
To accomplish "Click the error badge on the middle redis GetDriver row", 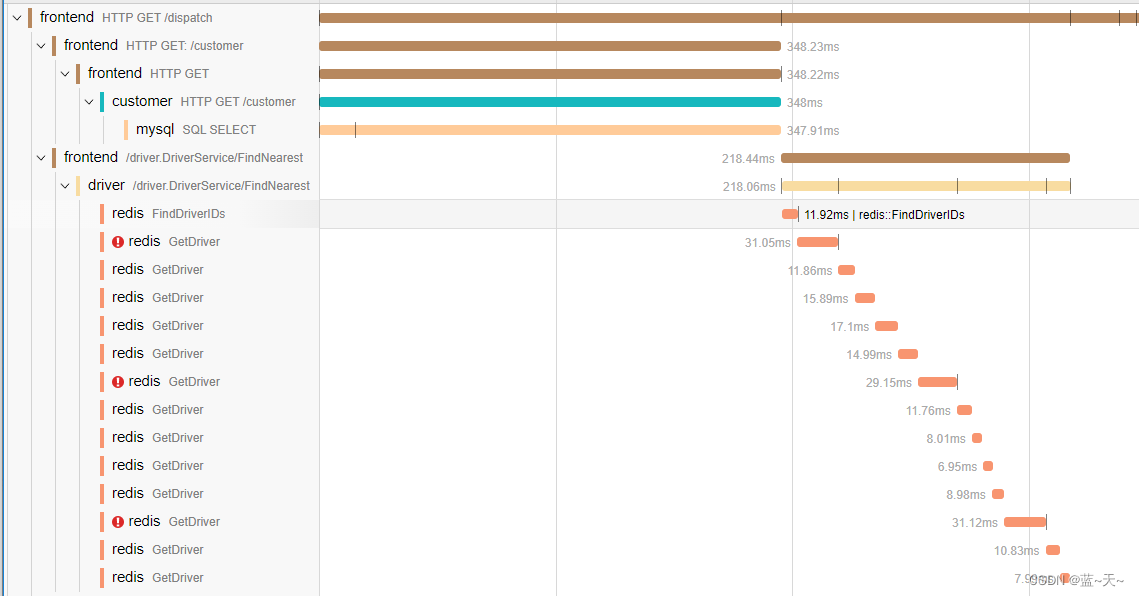I will (x=117, y=381).
